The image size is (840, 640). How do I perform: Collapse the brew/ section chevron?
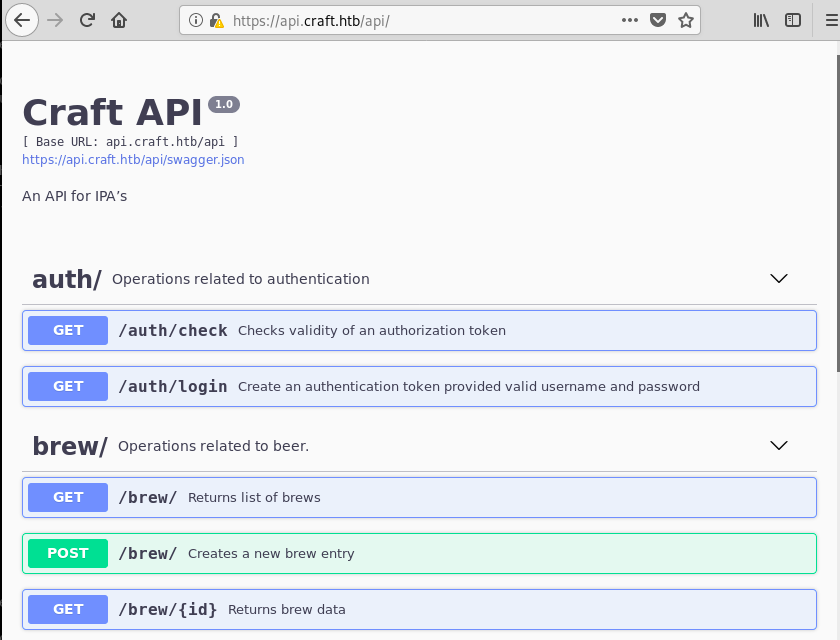(x=778, y=446)
